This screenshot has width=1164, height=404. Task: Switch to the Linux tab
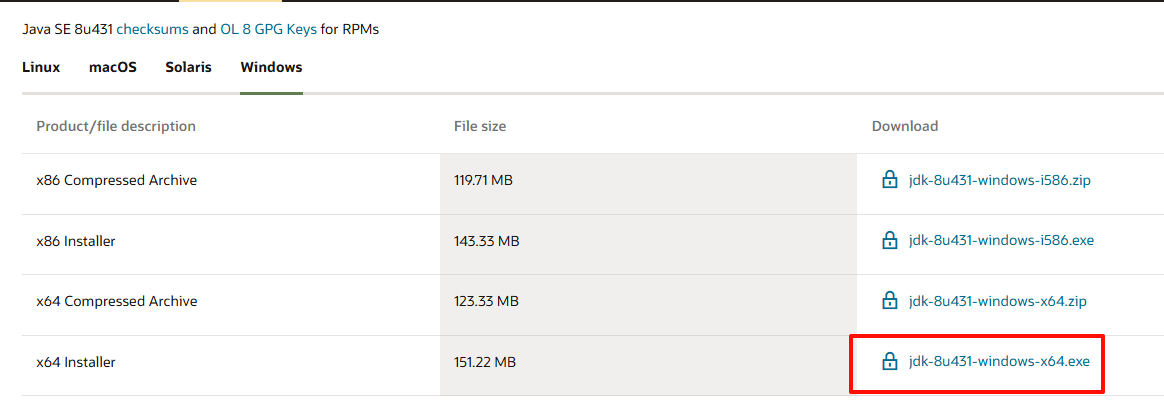[41, 67]
